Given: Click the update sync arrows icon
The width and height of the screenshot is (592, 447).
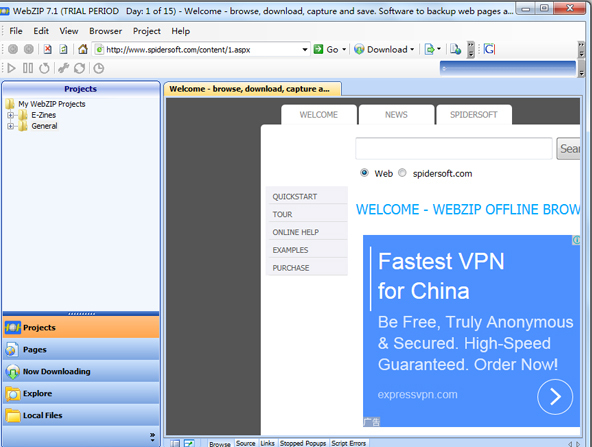Looking at the screenshot, I should click(79, 68).
